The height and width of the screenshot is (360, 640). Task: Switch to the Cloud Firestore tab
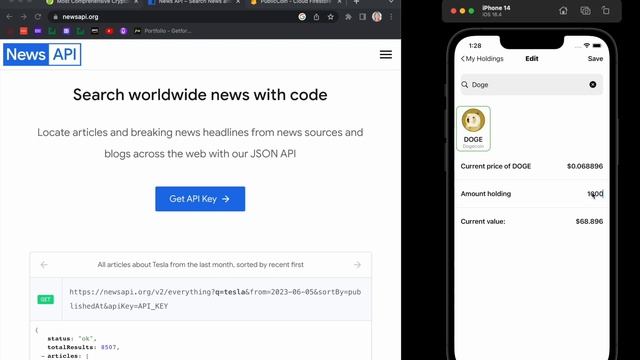296,2
